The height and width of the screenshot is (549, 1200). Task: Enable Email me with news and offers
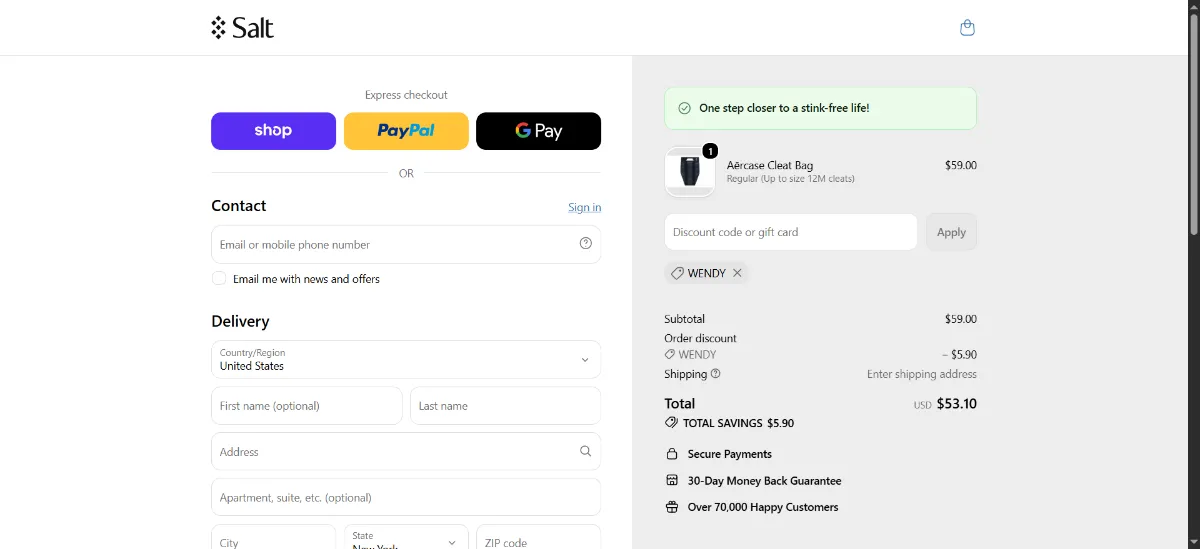coord(219,278)
